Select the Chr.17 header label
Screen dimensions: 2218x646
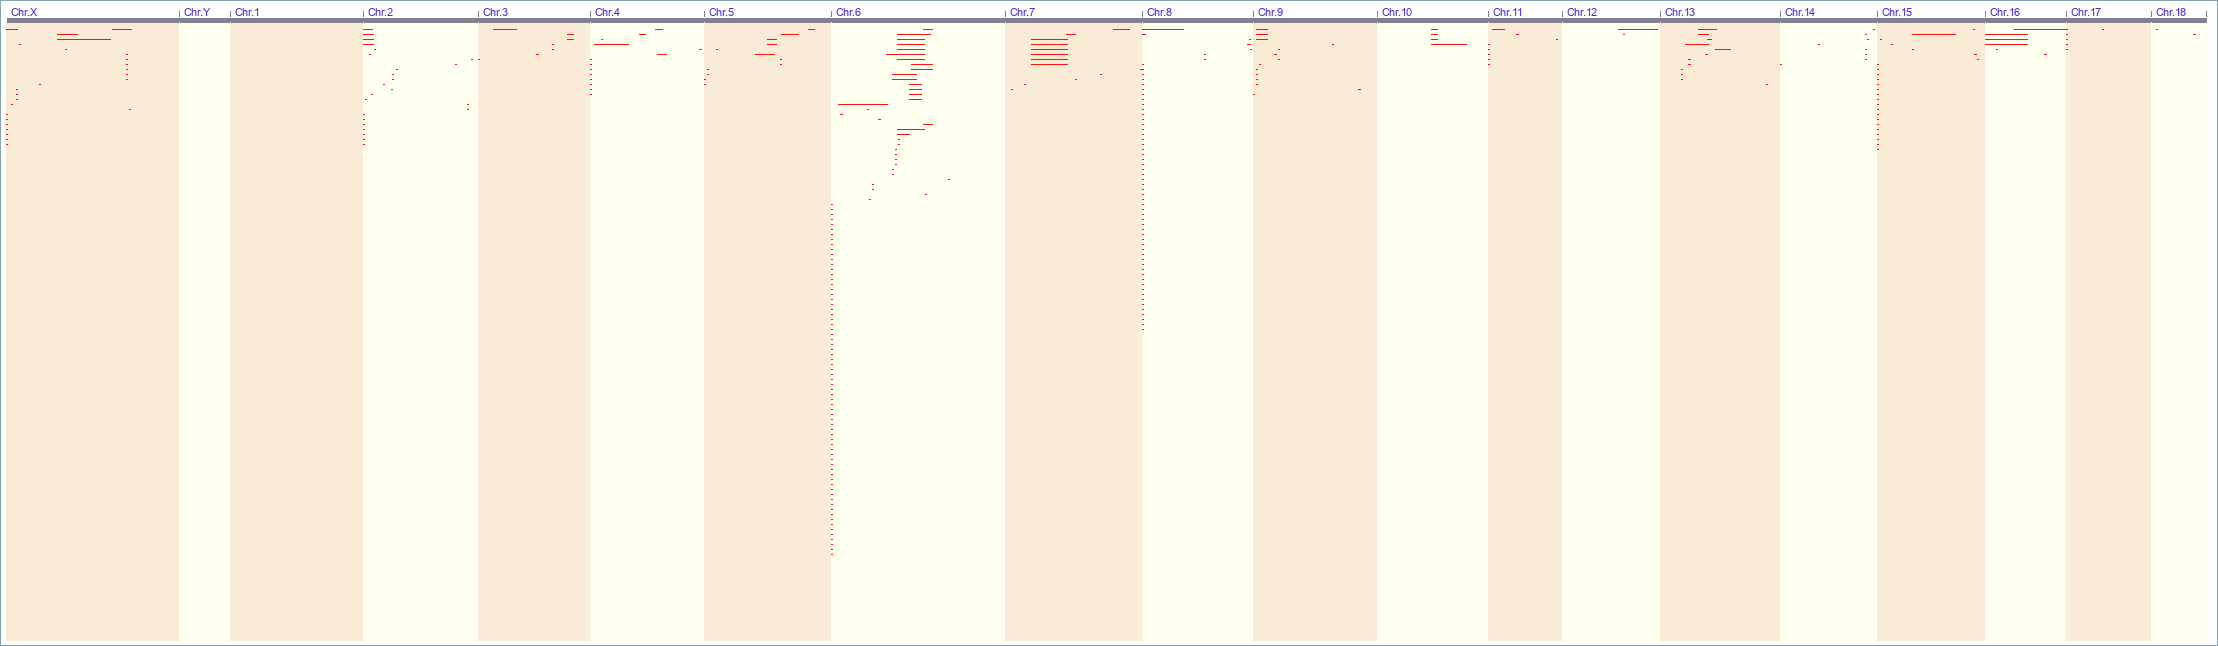tap(2086, 12)
